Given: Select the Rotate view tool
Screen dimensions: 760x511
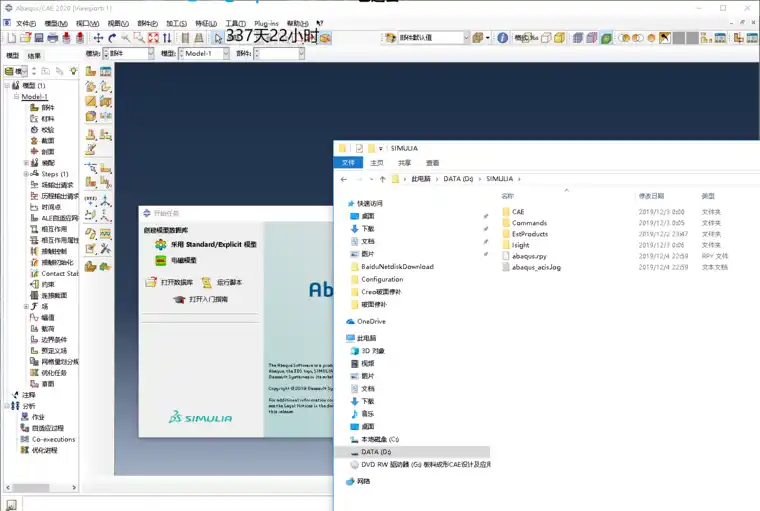Looking at the screenshot, I should pyautogui.click(x=112, y=38).
